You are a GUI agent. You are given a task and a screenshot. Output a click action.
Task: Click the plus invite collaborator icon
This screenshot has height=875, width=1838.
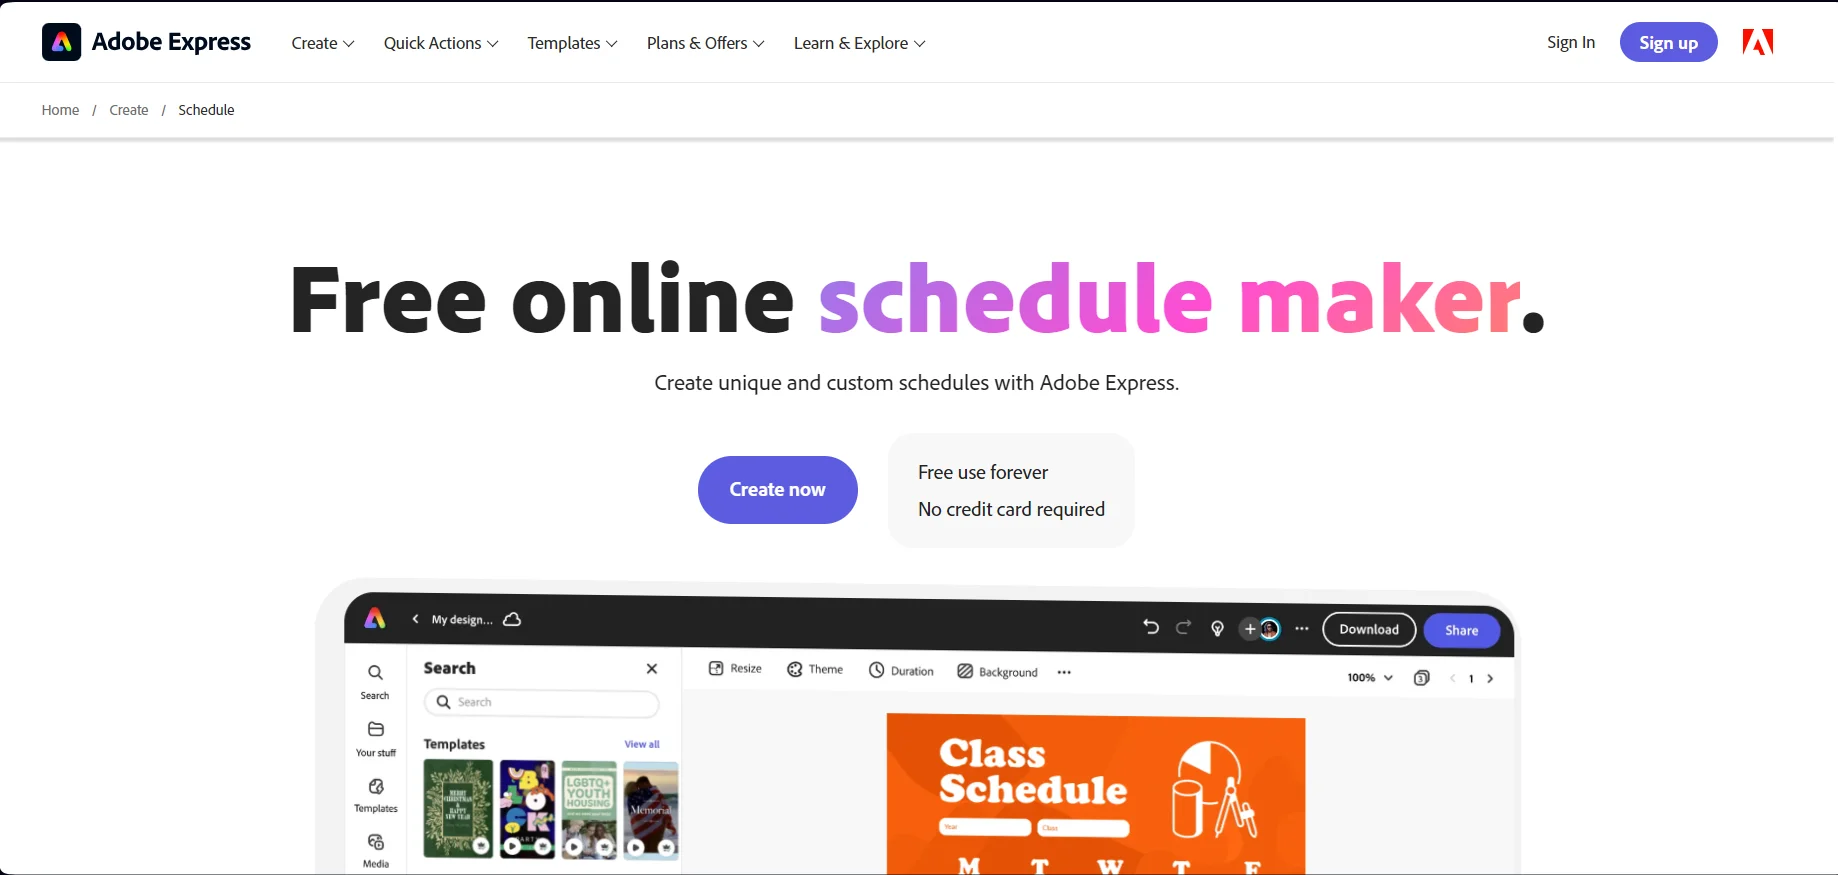[1249, 629]
